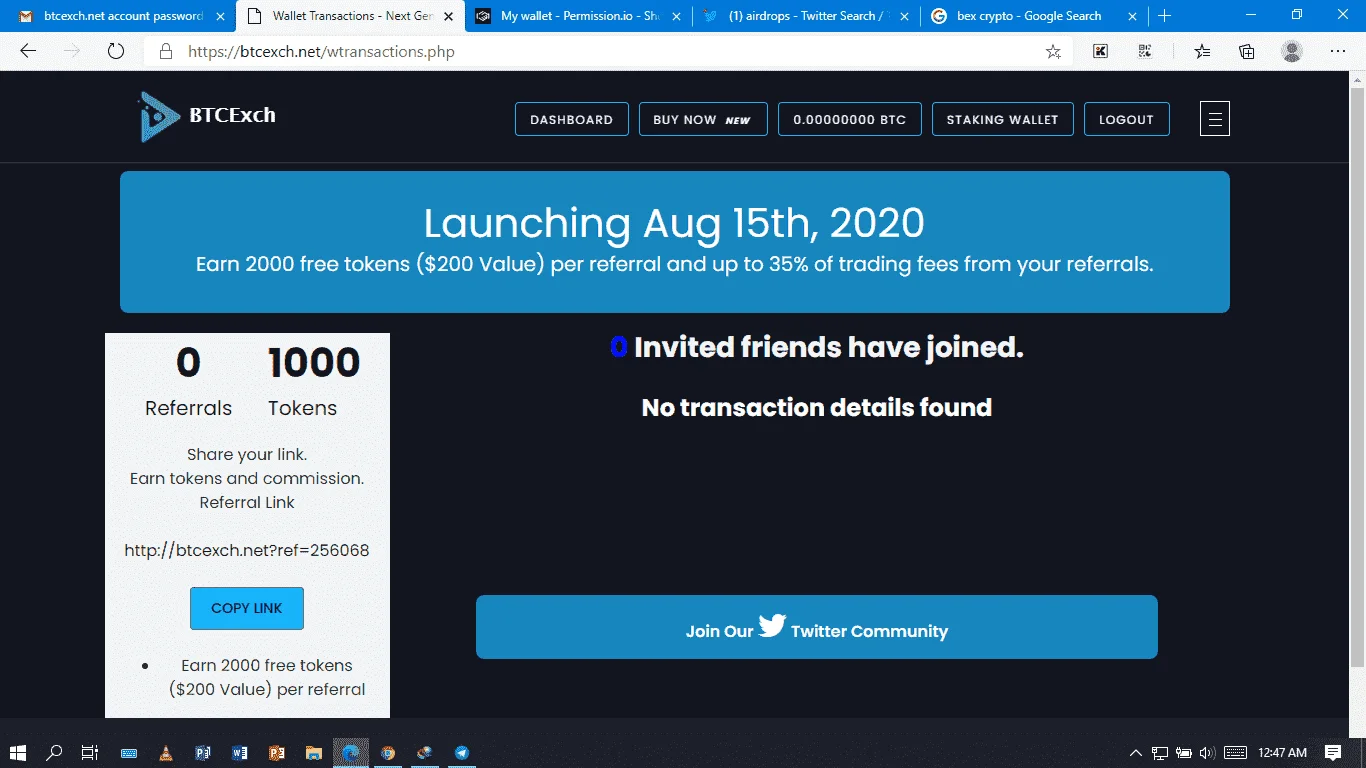This screenshot has height=768, width=1366.
Task: Show hidden system tray icons
Action: coord(1136,752)
